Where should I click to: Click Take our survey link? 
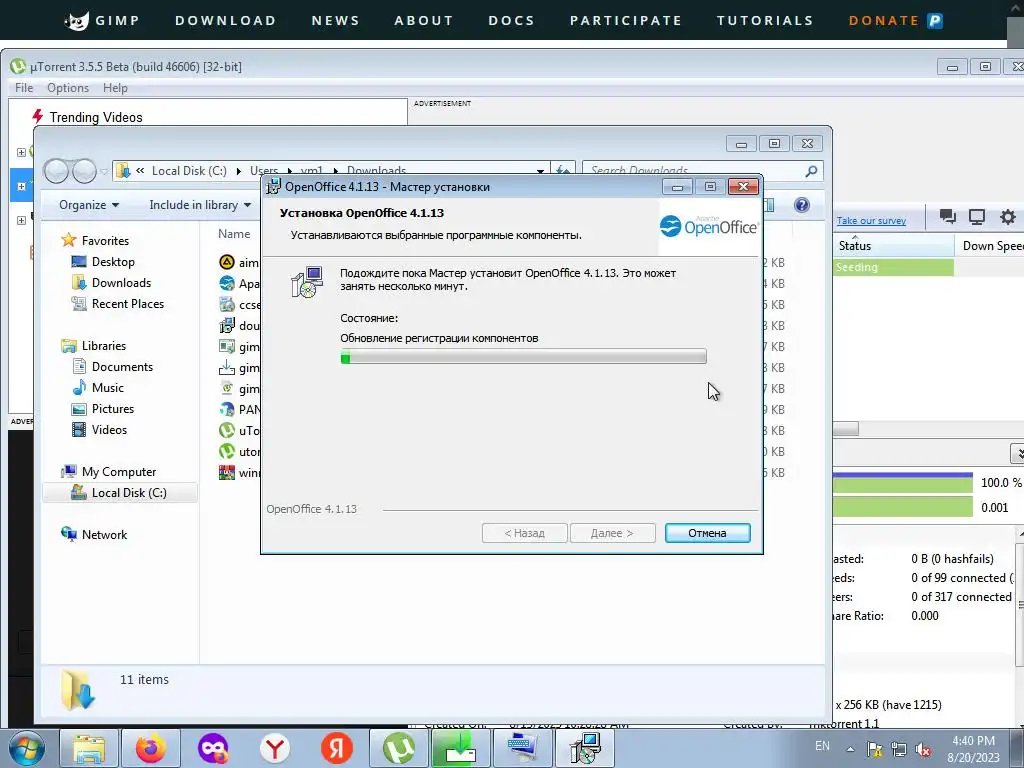pos(871,221)
